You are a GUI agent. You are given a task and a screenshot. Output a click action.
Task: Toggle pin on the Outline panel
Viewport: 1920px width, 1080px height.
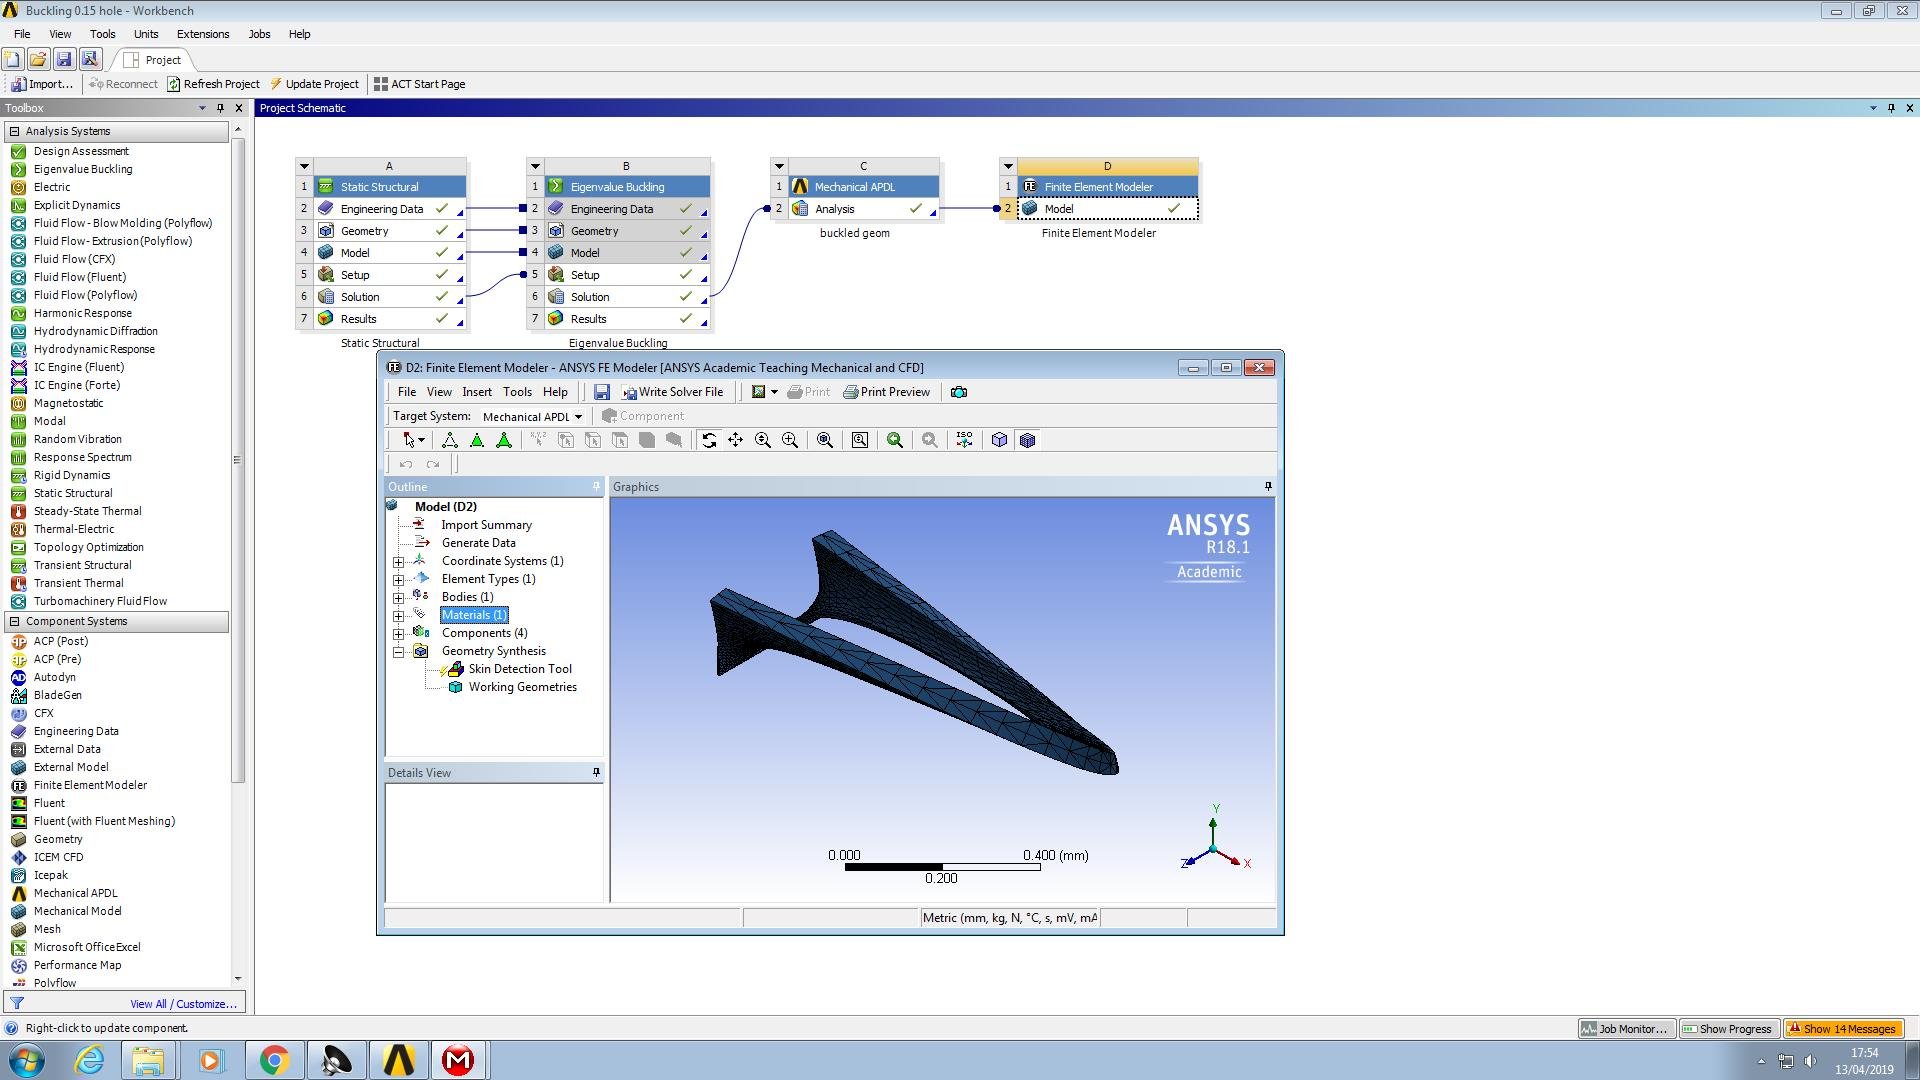[x=596, y=487]
